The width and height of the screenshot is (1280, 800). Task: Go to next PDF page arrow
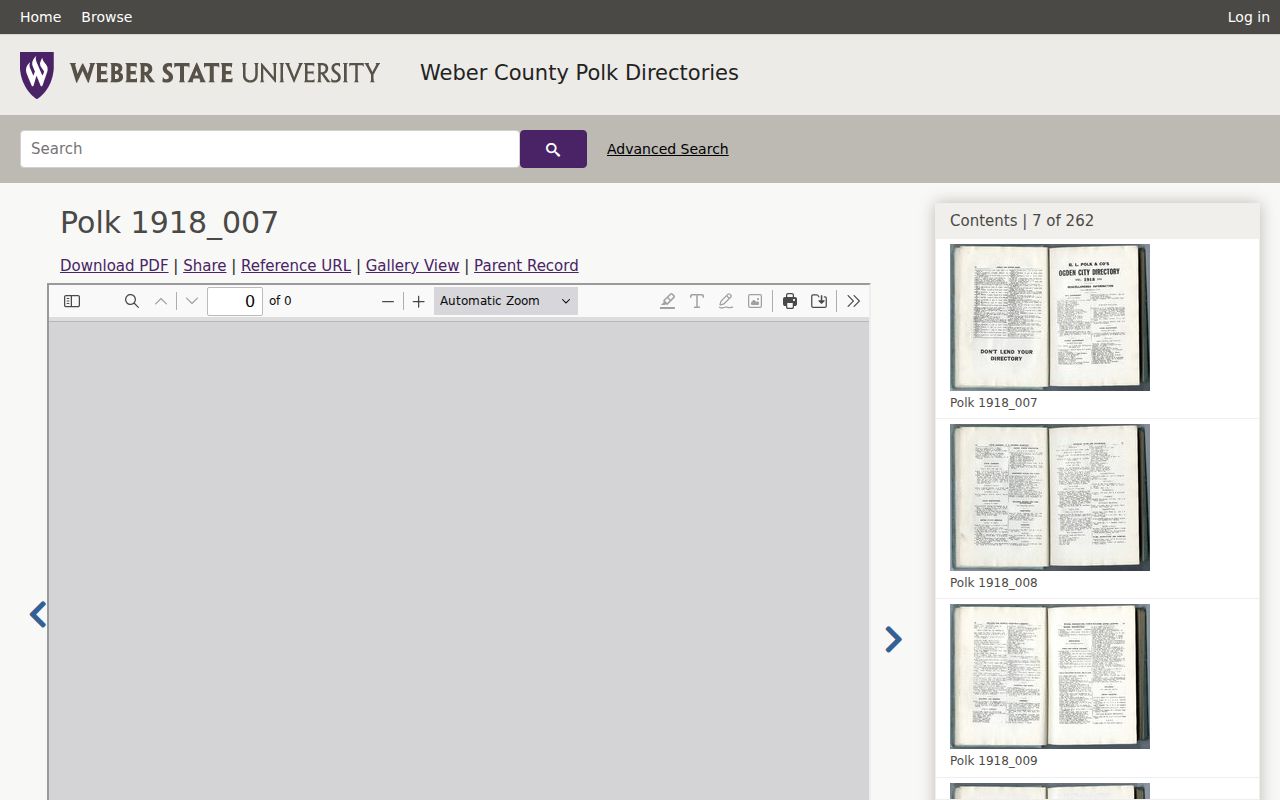(x=192, y=301)
